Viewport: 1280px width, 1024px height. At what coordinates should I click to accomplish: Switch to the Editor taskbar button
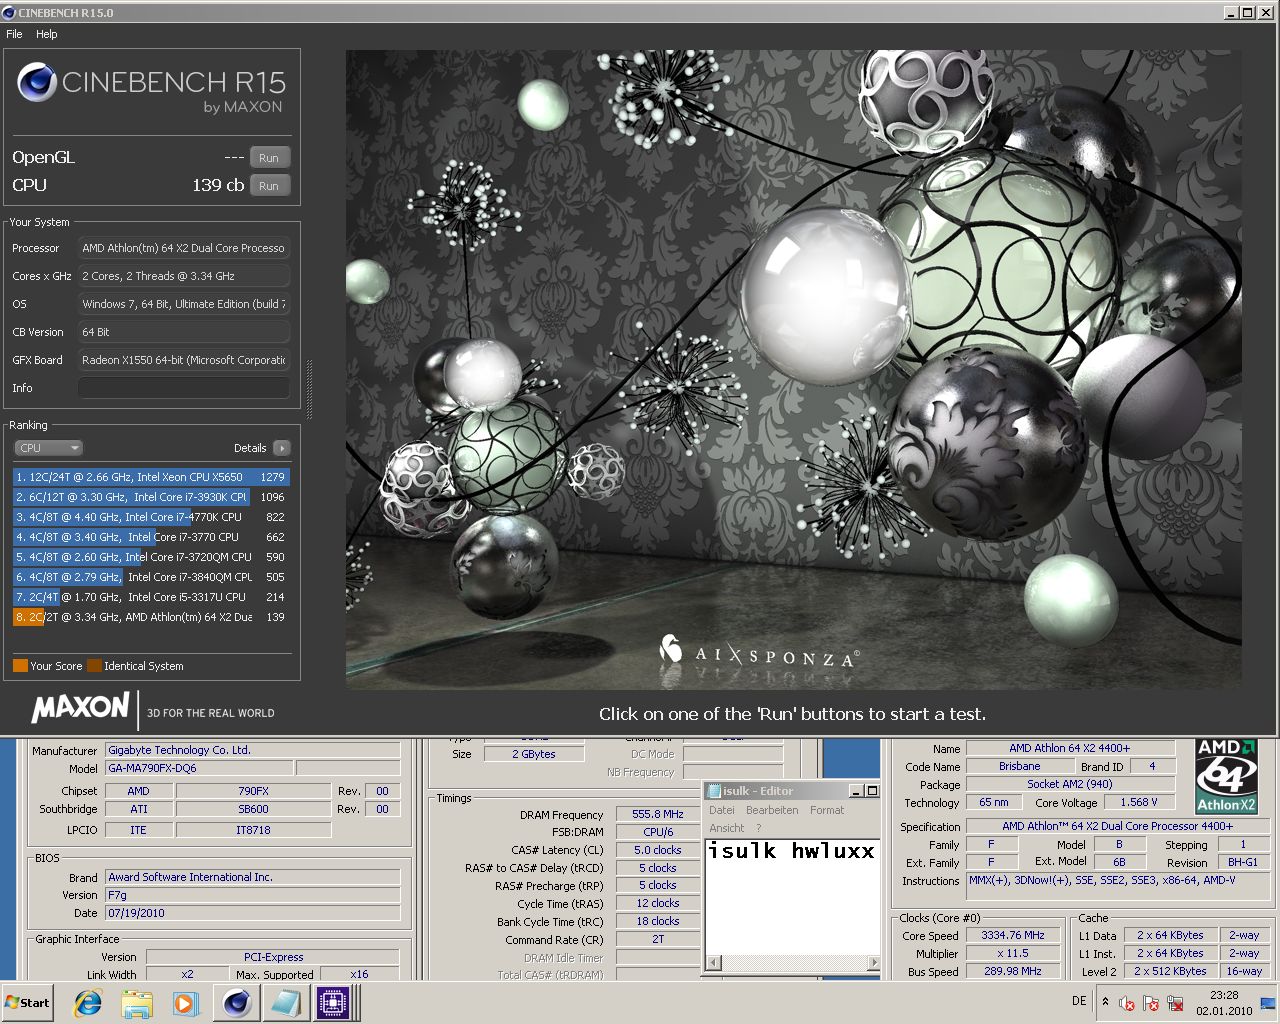[285, 1003]
